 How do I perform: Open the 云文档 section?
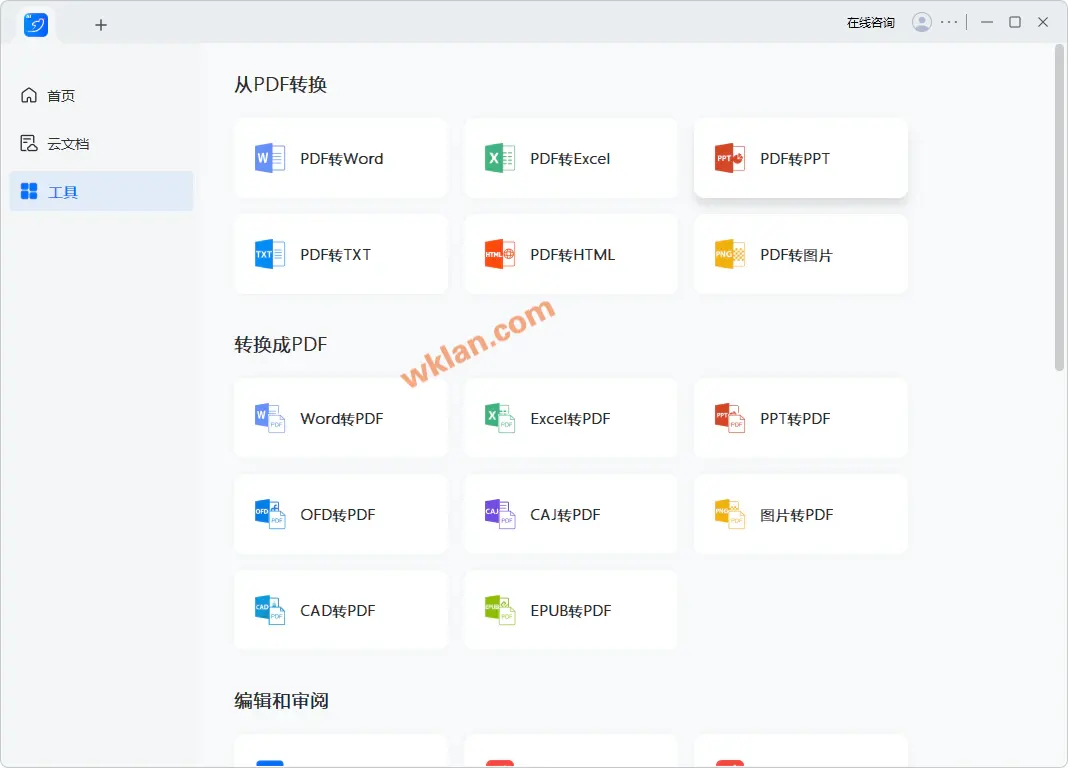pos(101,144)
